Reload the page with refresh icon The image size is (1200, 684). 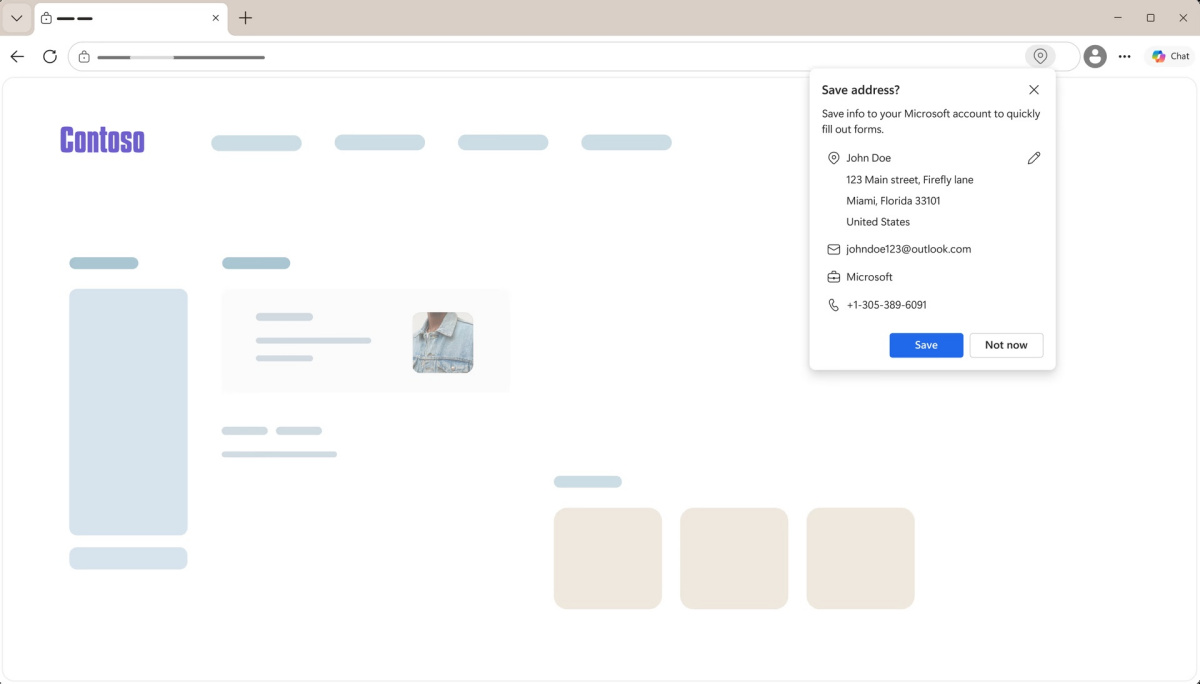(x=50, y=57)
